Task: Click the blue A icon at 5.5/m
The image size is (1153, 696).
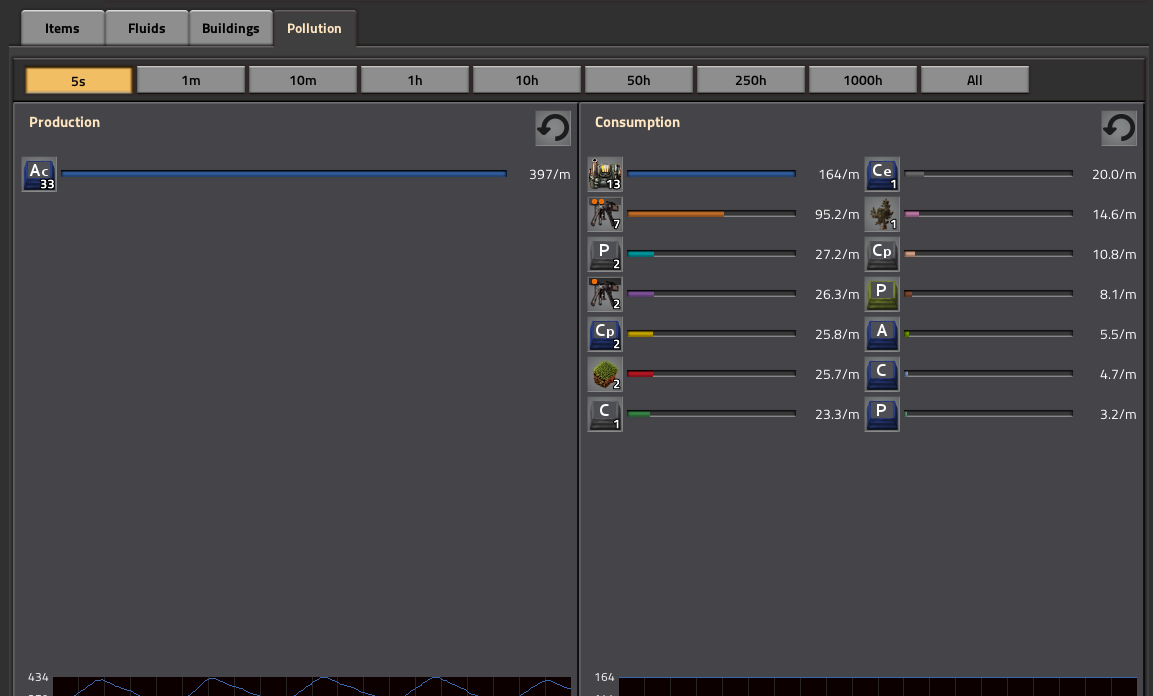Action: pyautogui.click(x=882, y=334)
